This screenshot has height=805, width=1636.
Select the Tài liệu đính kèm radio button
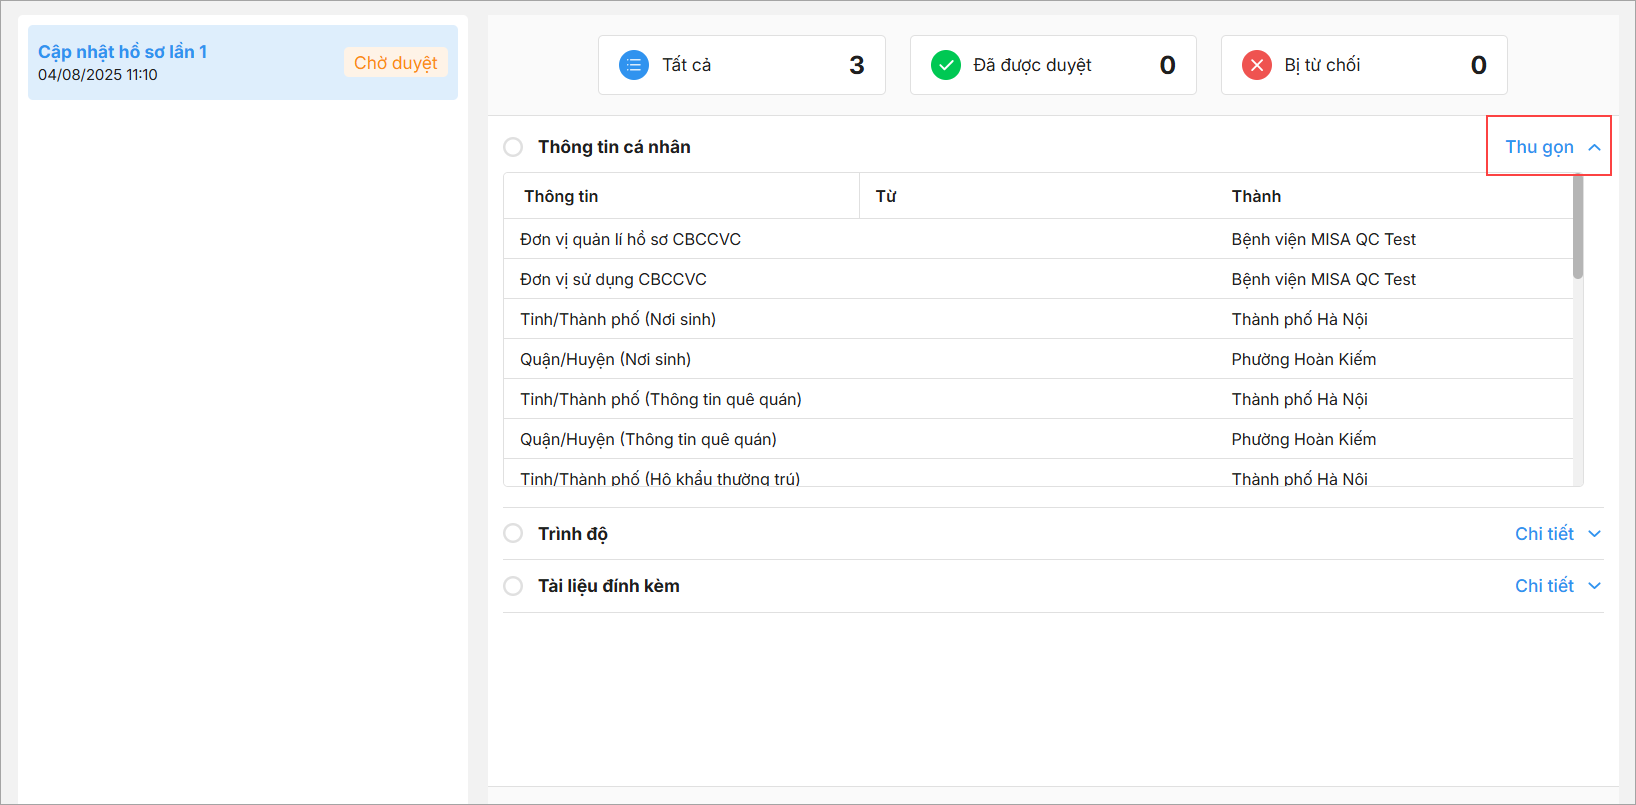click(x=513, y=586)
